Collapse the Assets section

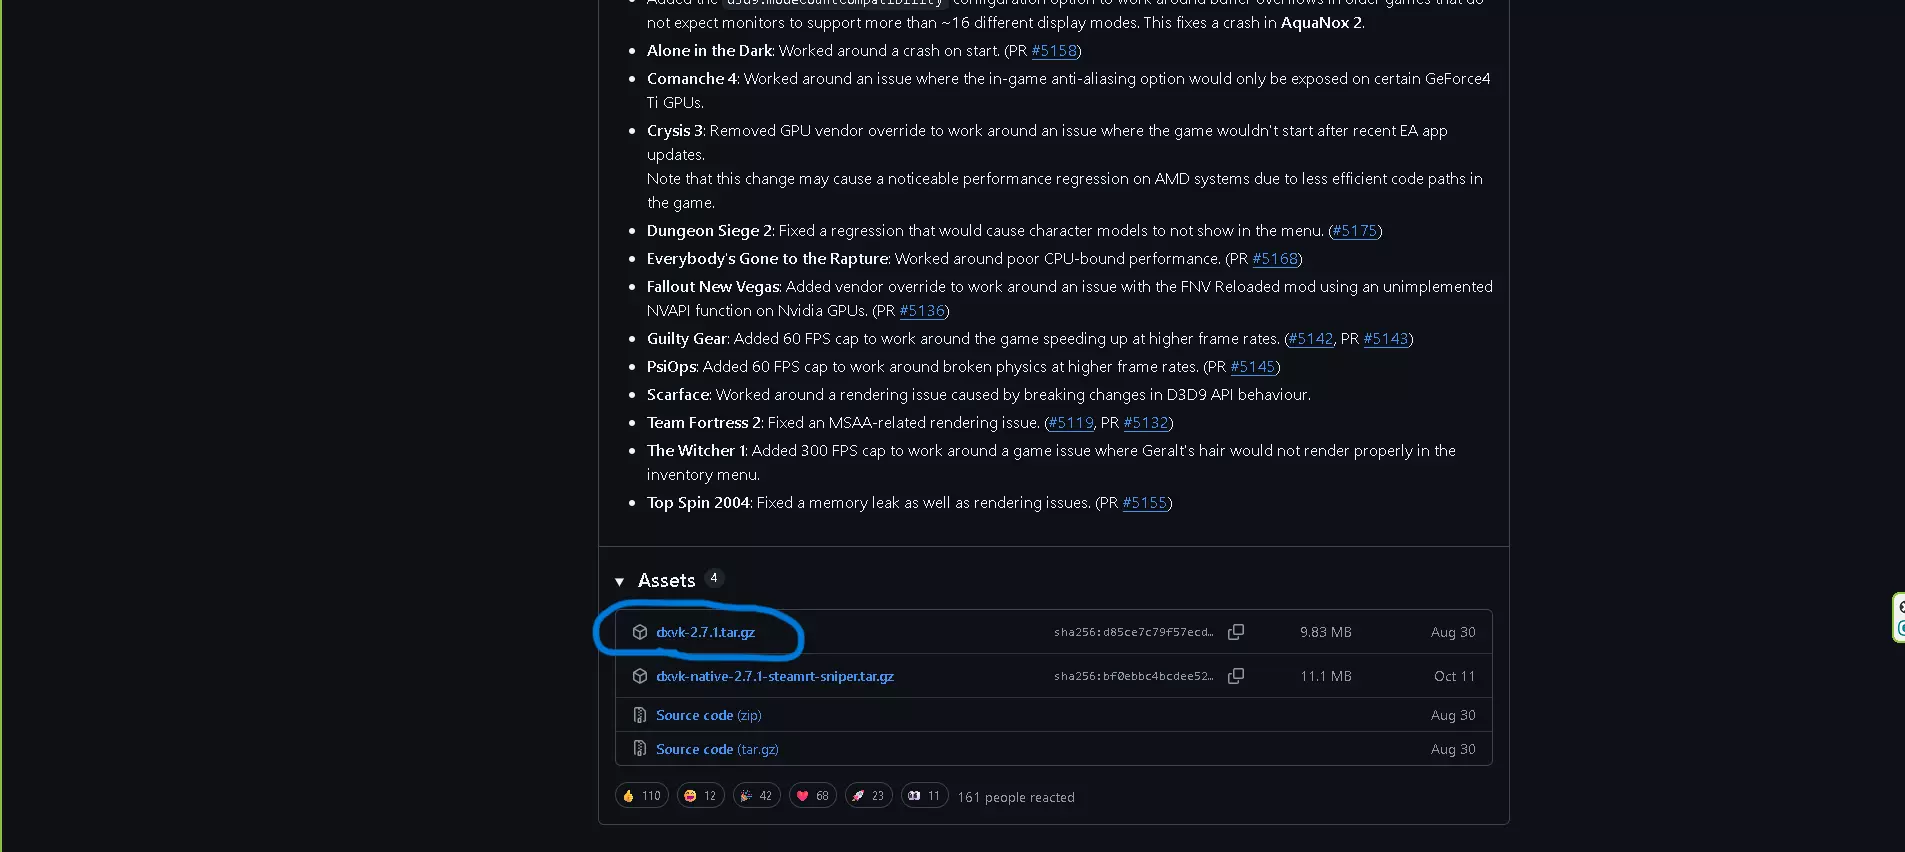[620, 581]
